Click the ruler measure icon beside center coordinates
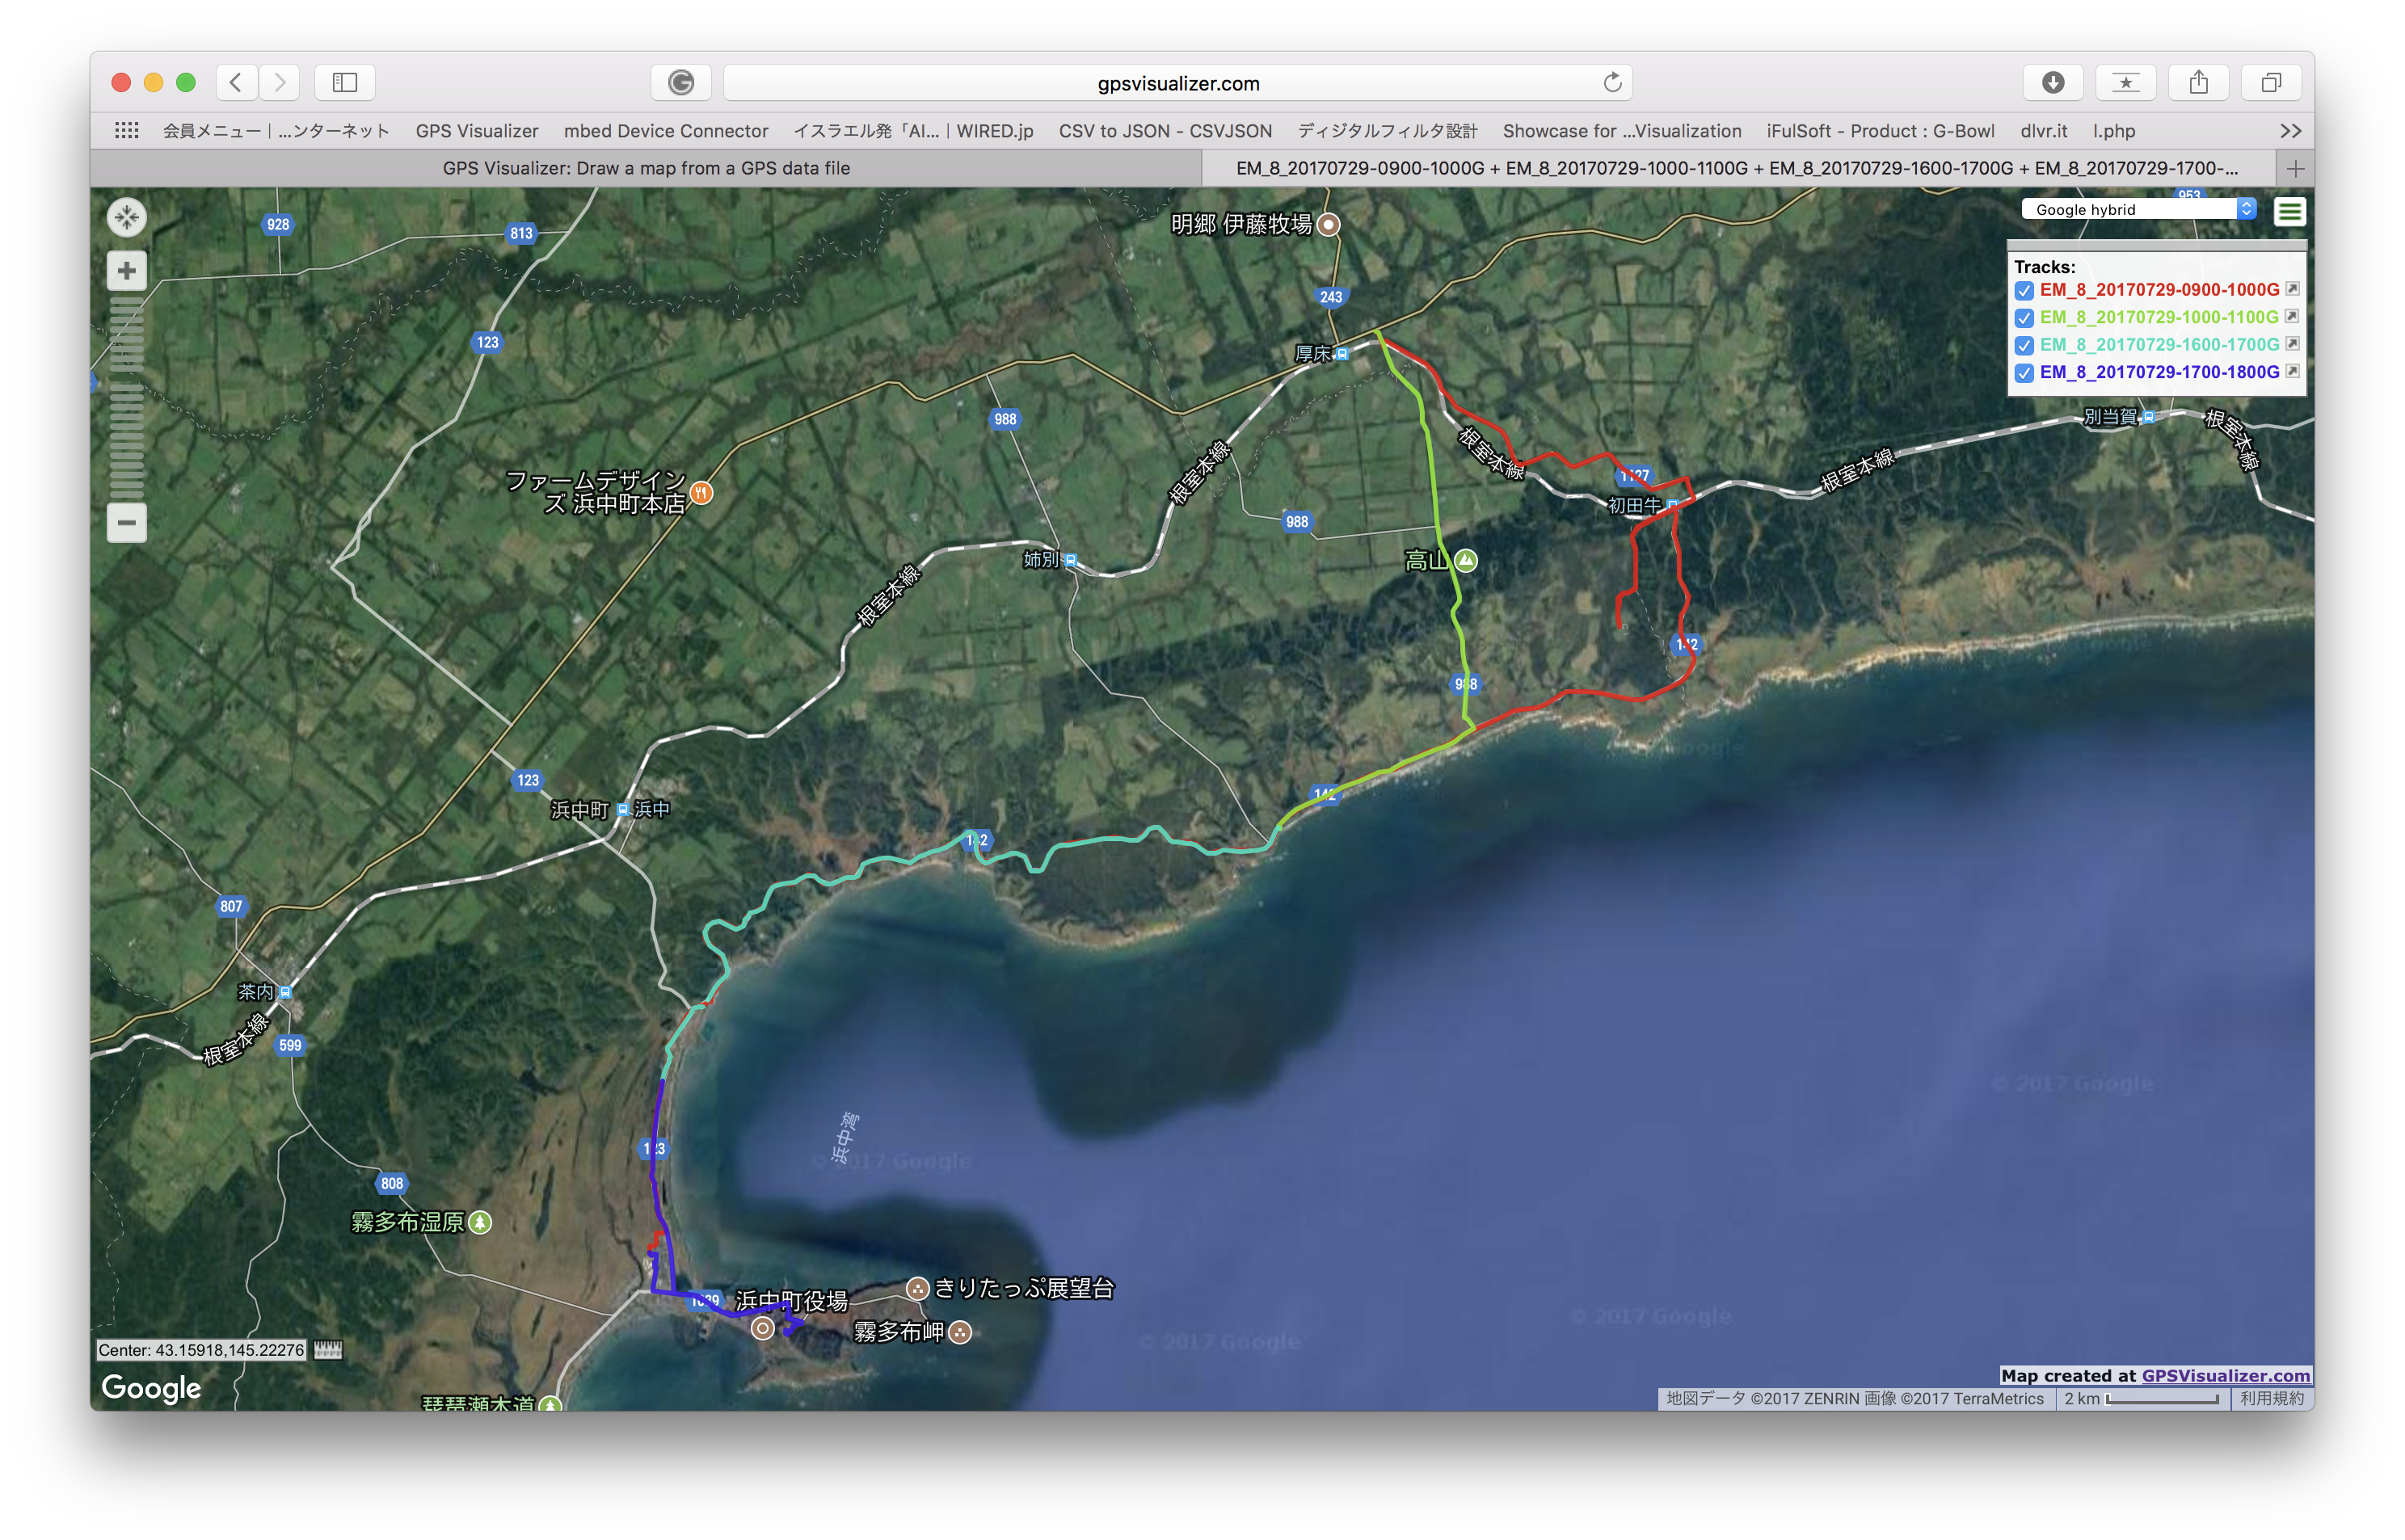Image resolution: width=2405 pixels, height=1540 pixels. coord(328,1350)
